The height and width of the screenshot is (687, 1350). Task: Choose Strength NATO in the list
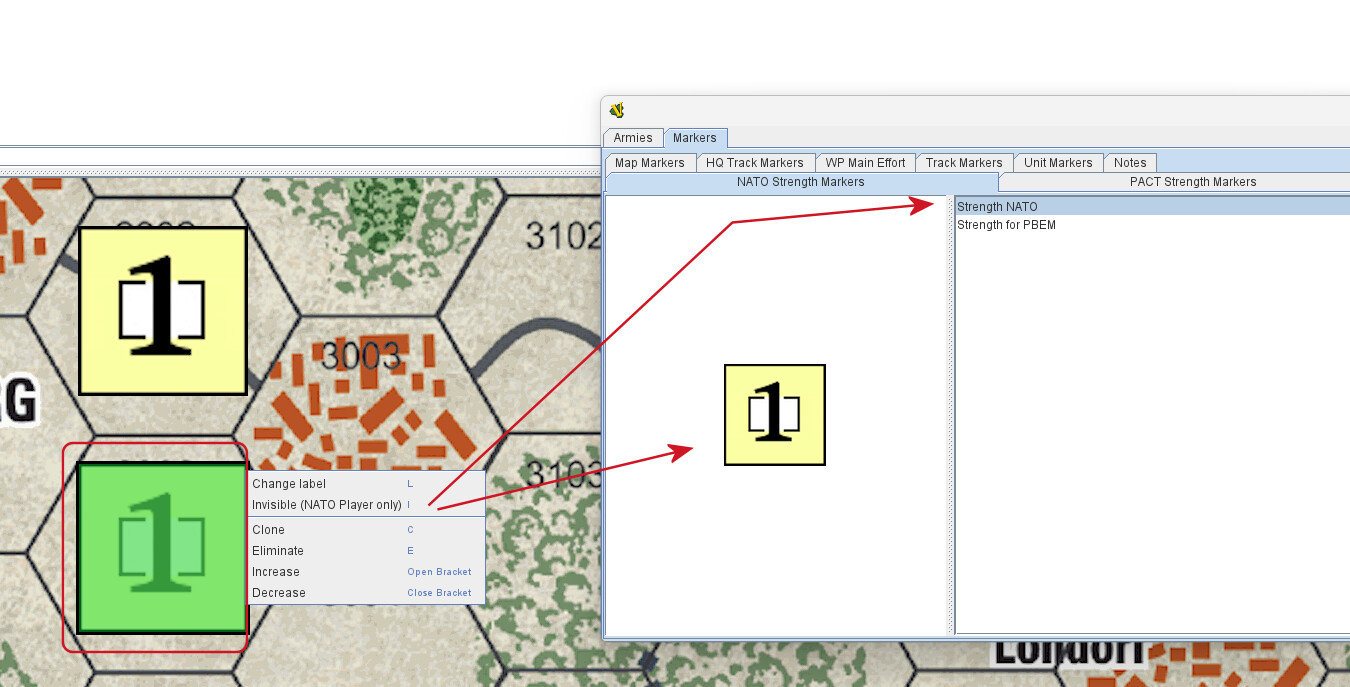pyautogui.click(x=997, y=207)
